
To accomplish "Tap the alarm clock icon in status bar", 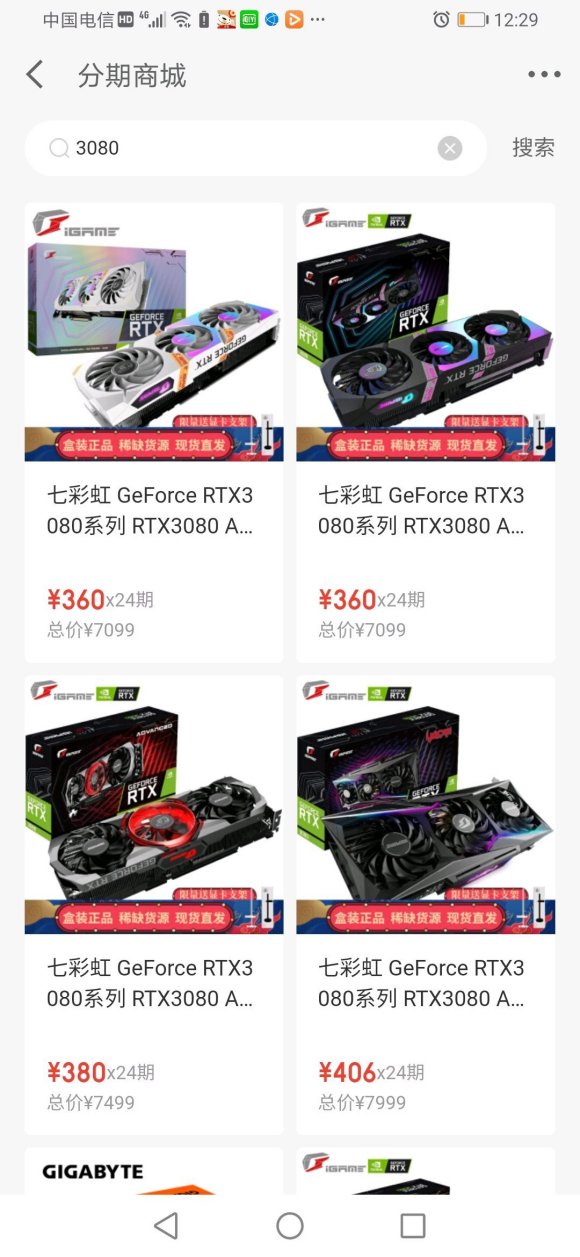I will [441, 19].
